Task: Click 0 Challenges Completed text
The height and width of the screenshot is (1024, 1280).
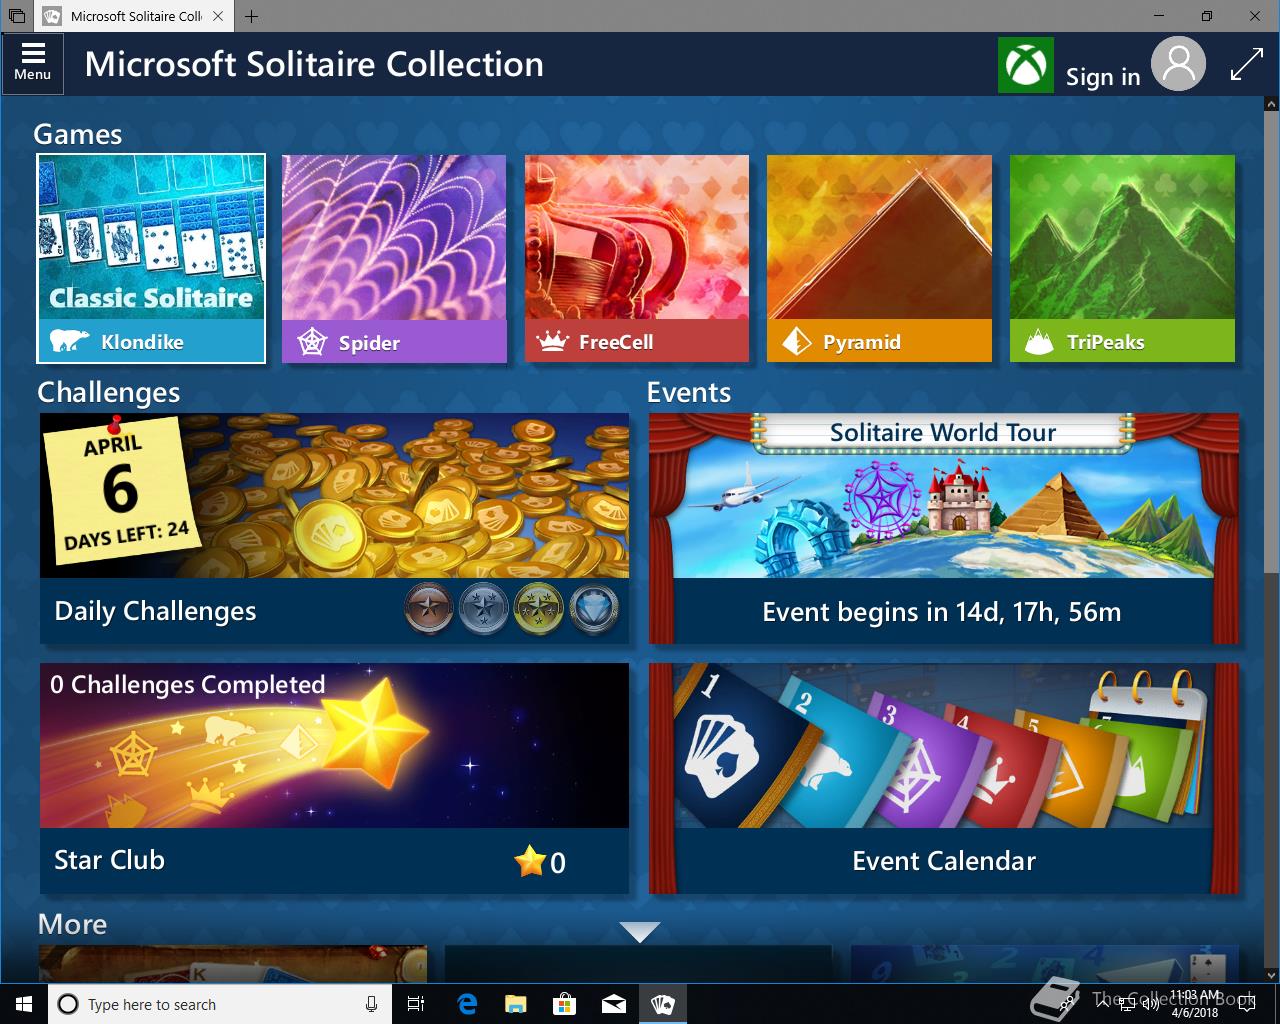Action: click(188, 685)
